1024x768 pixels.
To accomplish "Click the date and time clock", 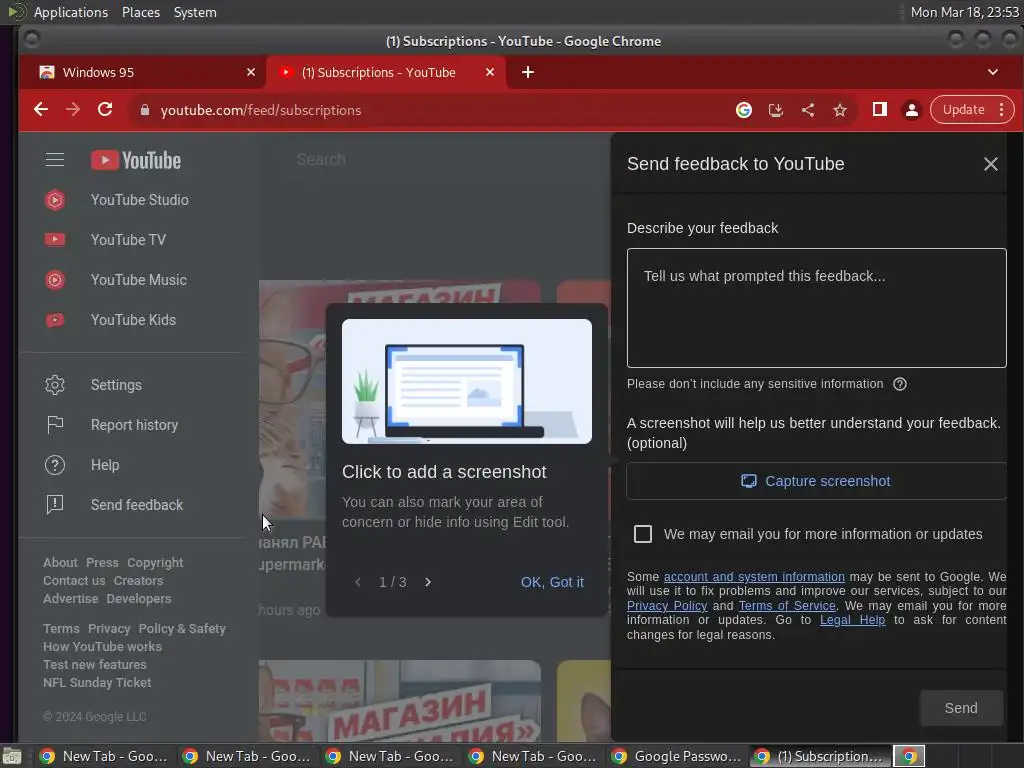I will click(x=965, y=12).
